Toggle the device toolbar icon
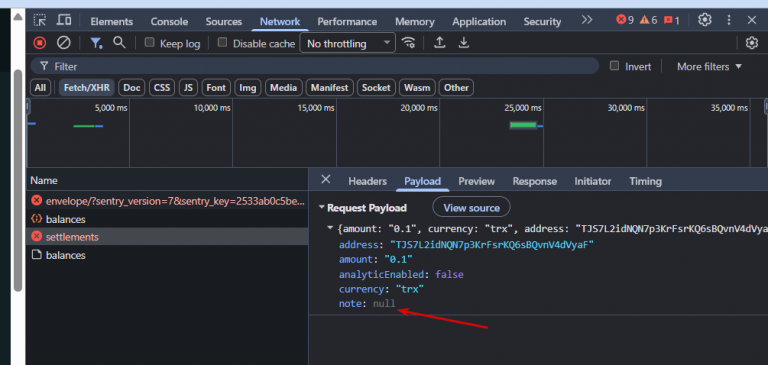The height and width of the screenshot is (365, 768). [x=64, y=21]
